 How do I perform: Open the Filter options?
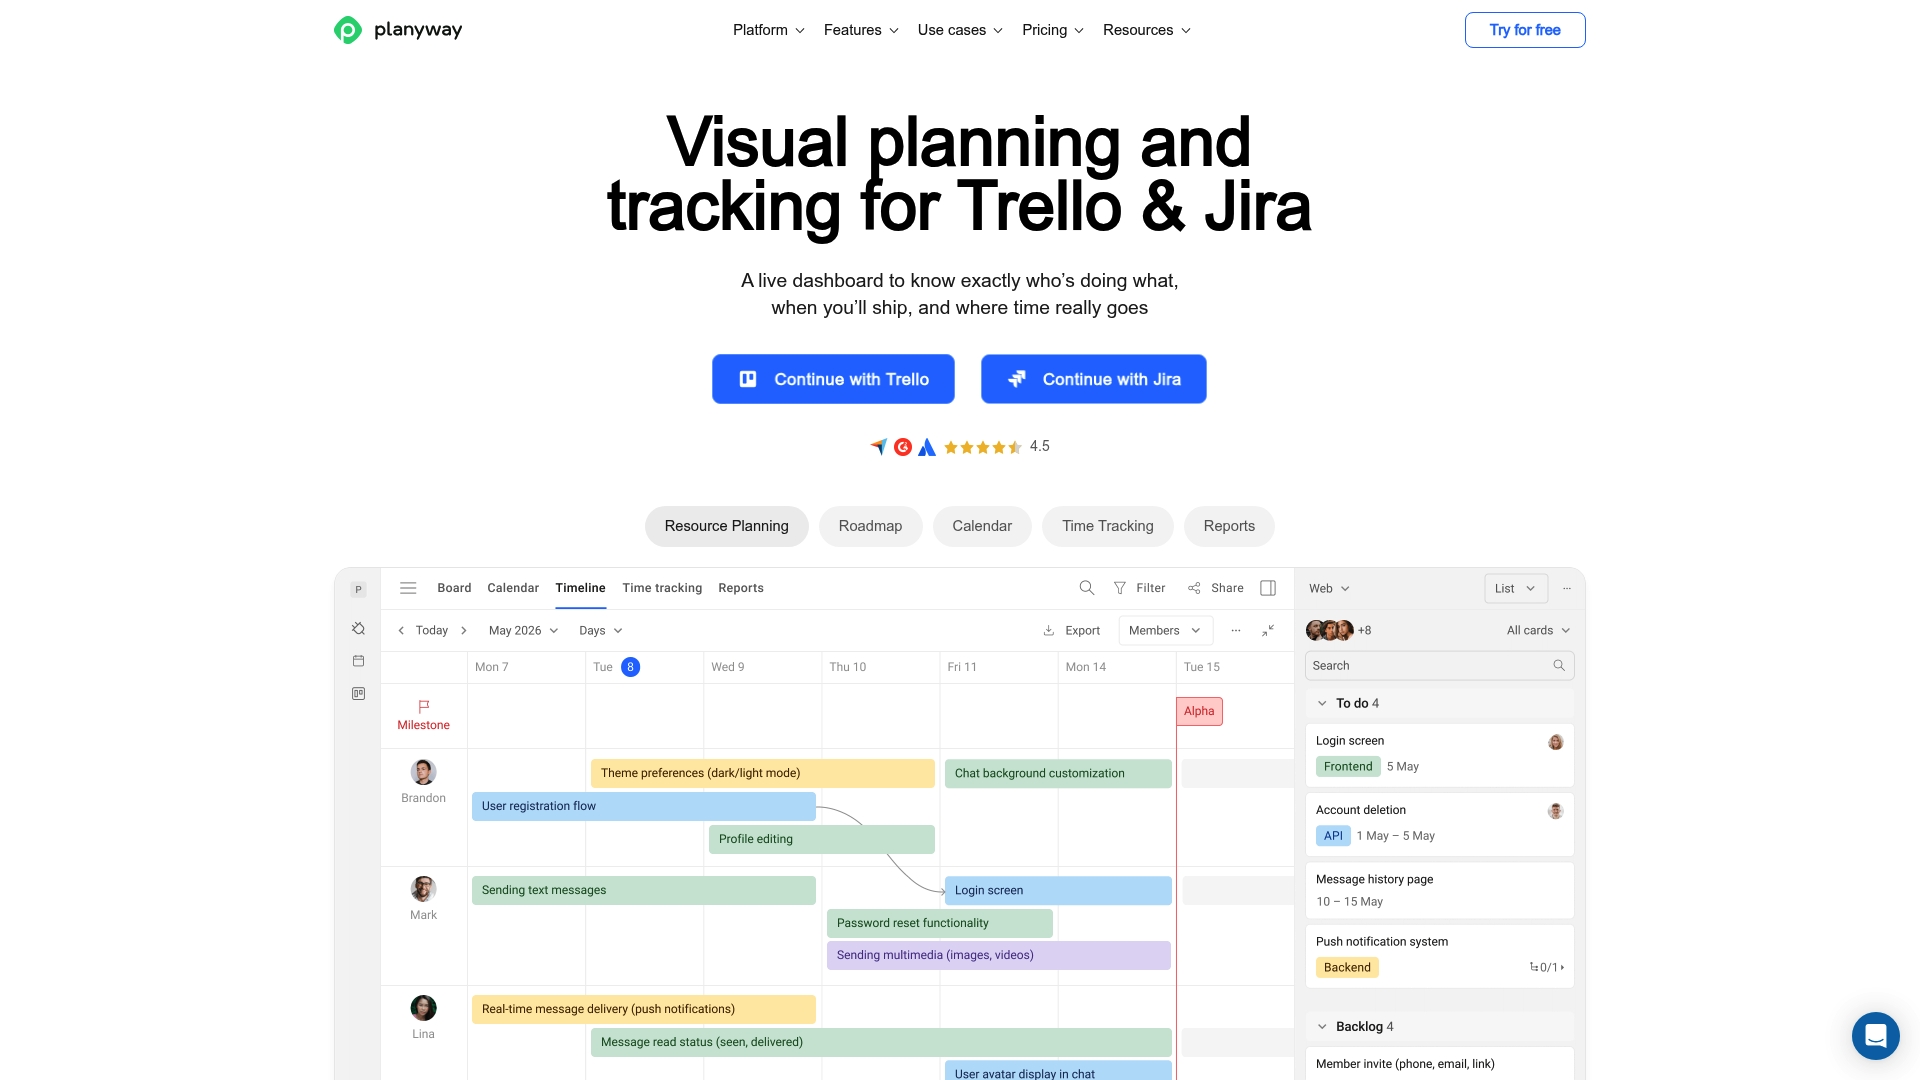click(1140, 588)
